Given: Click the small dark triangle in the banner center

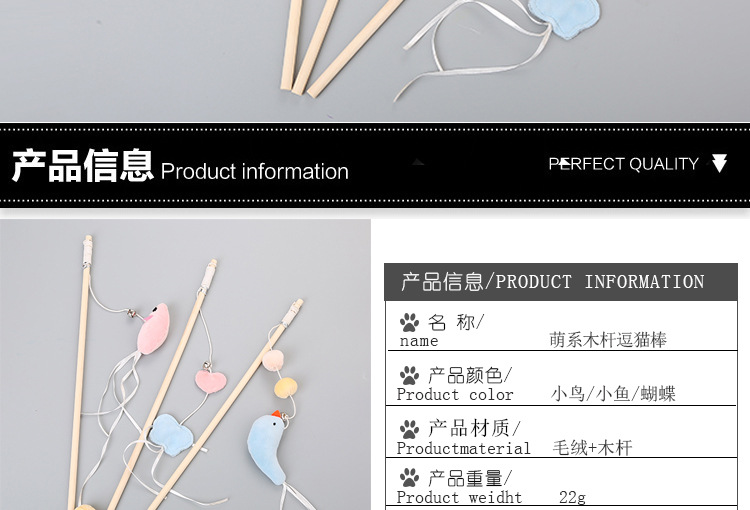Looking at the screenshot, I should pyautogui.click(x=418, y=162).
